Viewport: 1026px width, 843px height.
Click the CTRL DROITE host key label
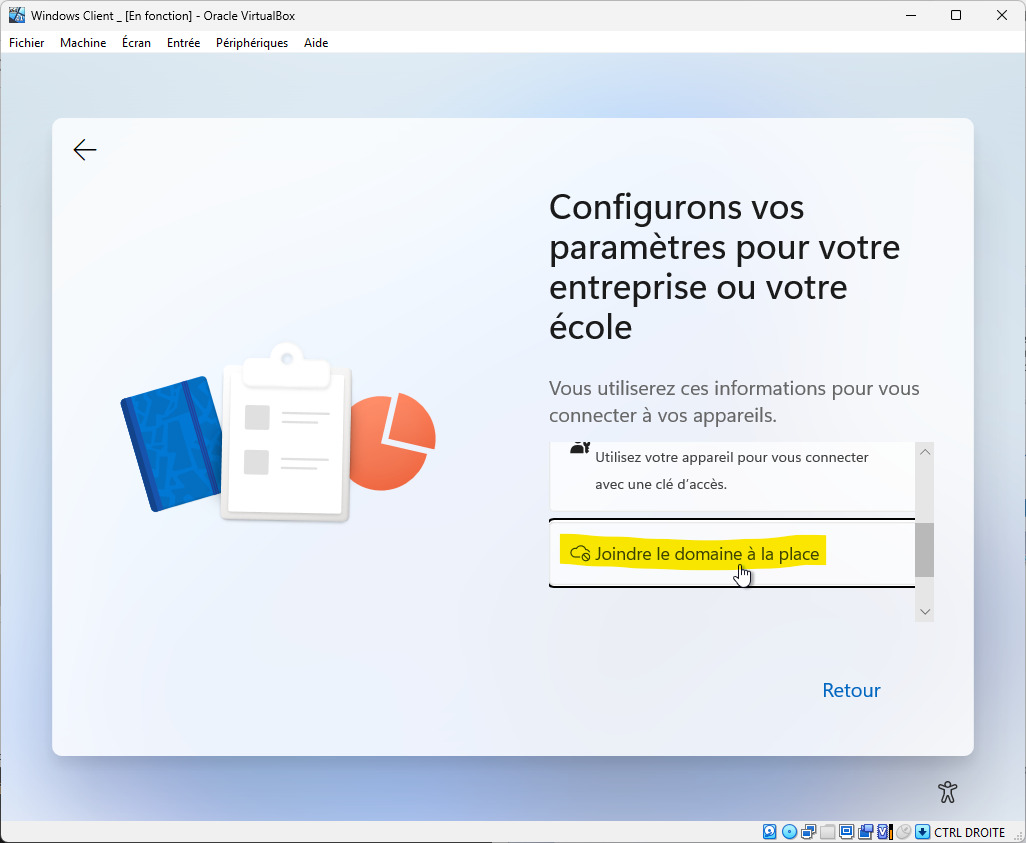click(x=969, y=832)
